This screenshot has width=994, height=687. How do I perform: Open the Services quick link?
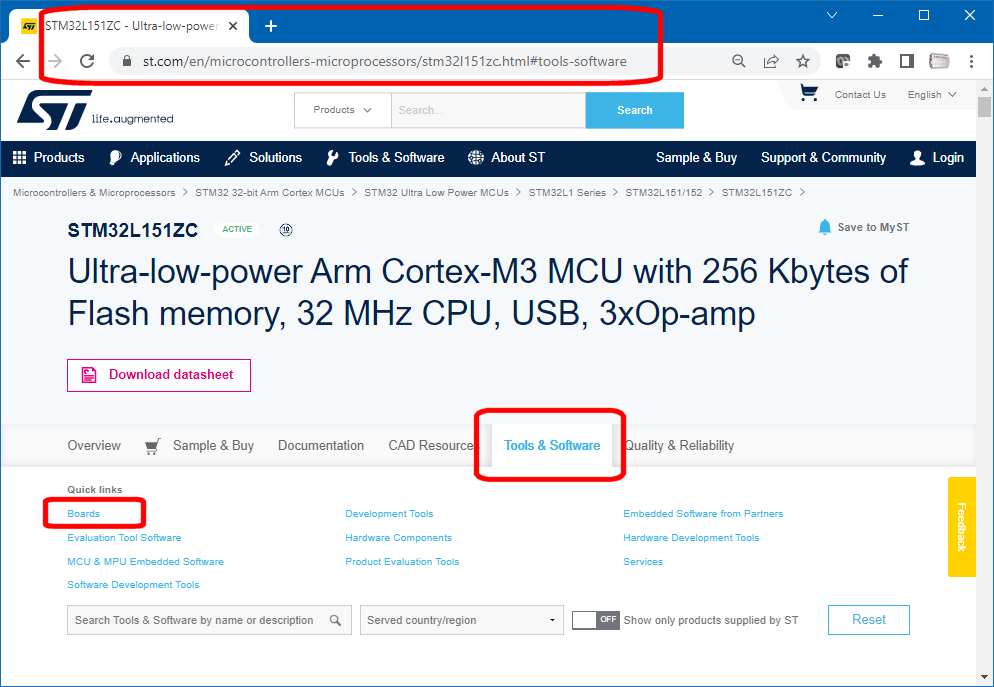[x=643, y=562]
